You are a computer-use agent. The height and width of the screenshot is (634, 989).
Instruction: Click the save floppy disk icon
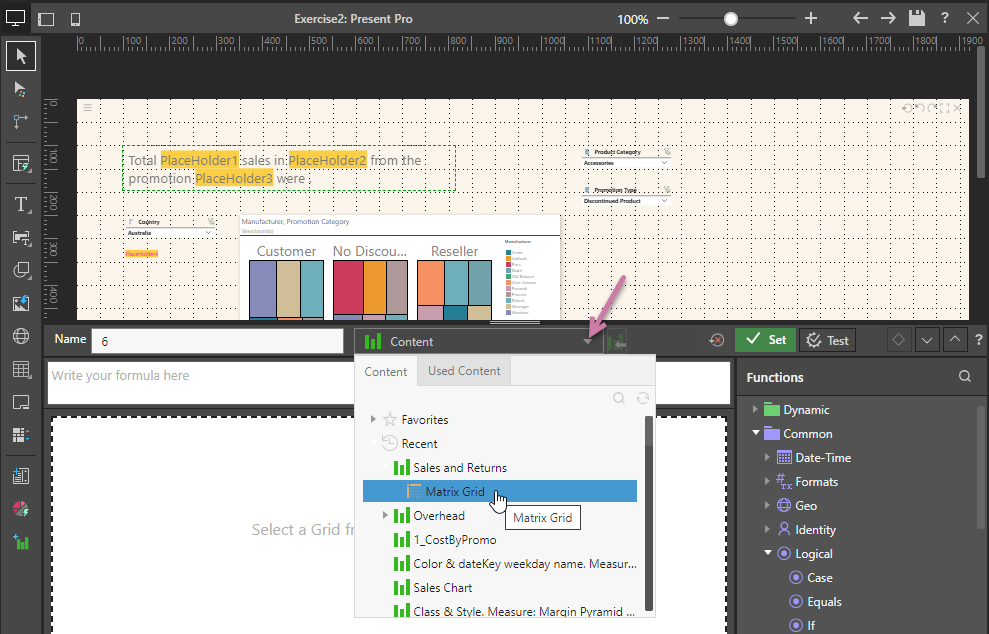tap(916, 18)
